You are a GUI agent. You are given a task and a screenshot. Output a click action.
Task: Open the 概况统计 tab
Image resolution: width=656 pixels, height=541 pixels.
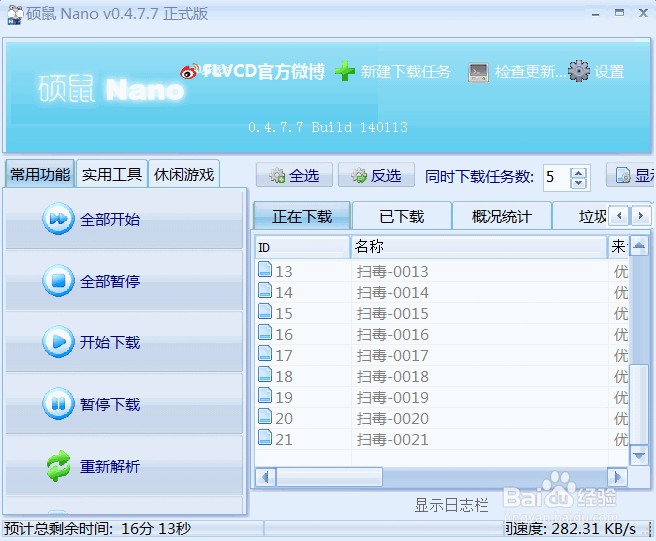click(x=502, y=216)
